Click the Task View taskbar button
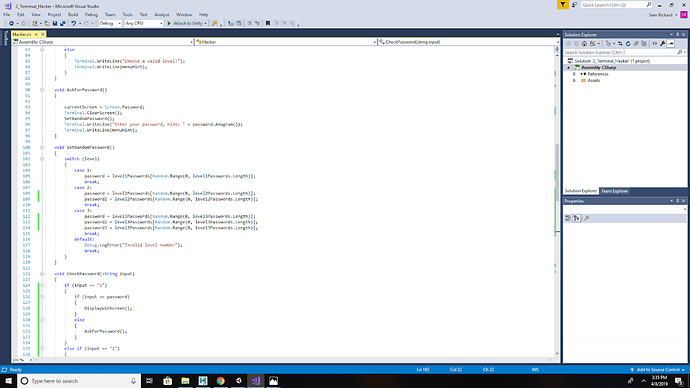690x388 pixels. pos(149,381)
